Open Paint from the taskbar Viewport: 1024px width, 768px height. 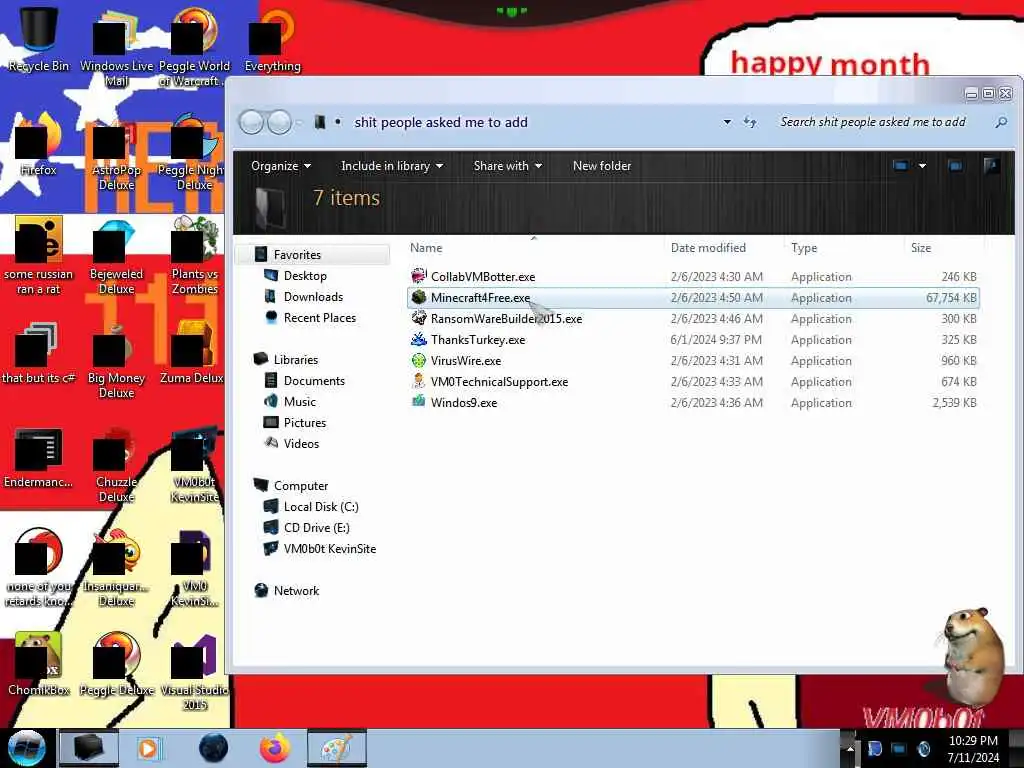(336, 748)
